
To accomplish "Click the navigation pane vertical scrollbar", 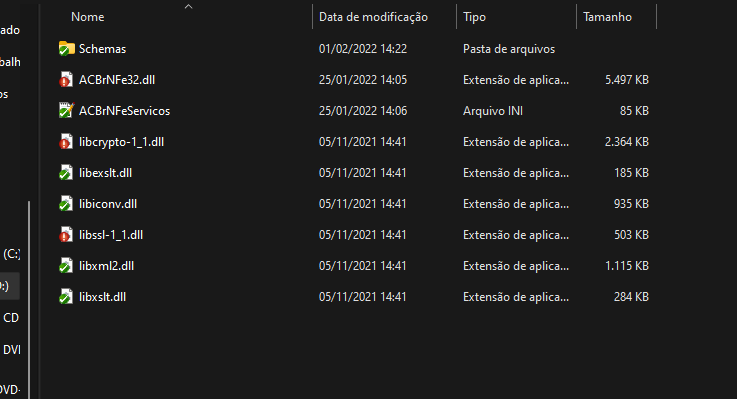I will tap(29, 299).
